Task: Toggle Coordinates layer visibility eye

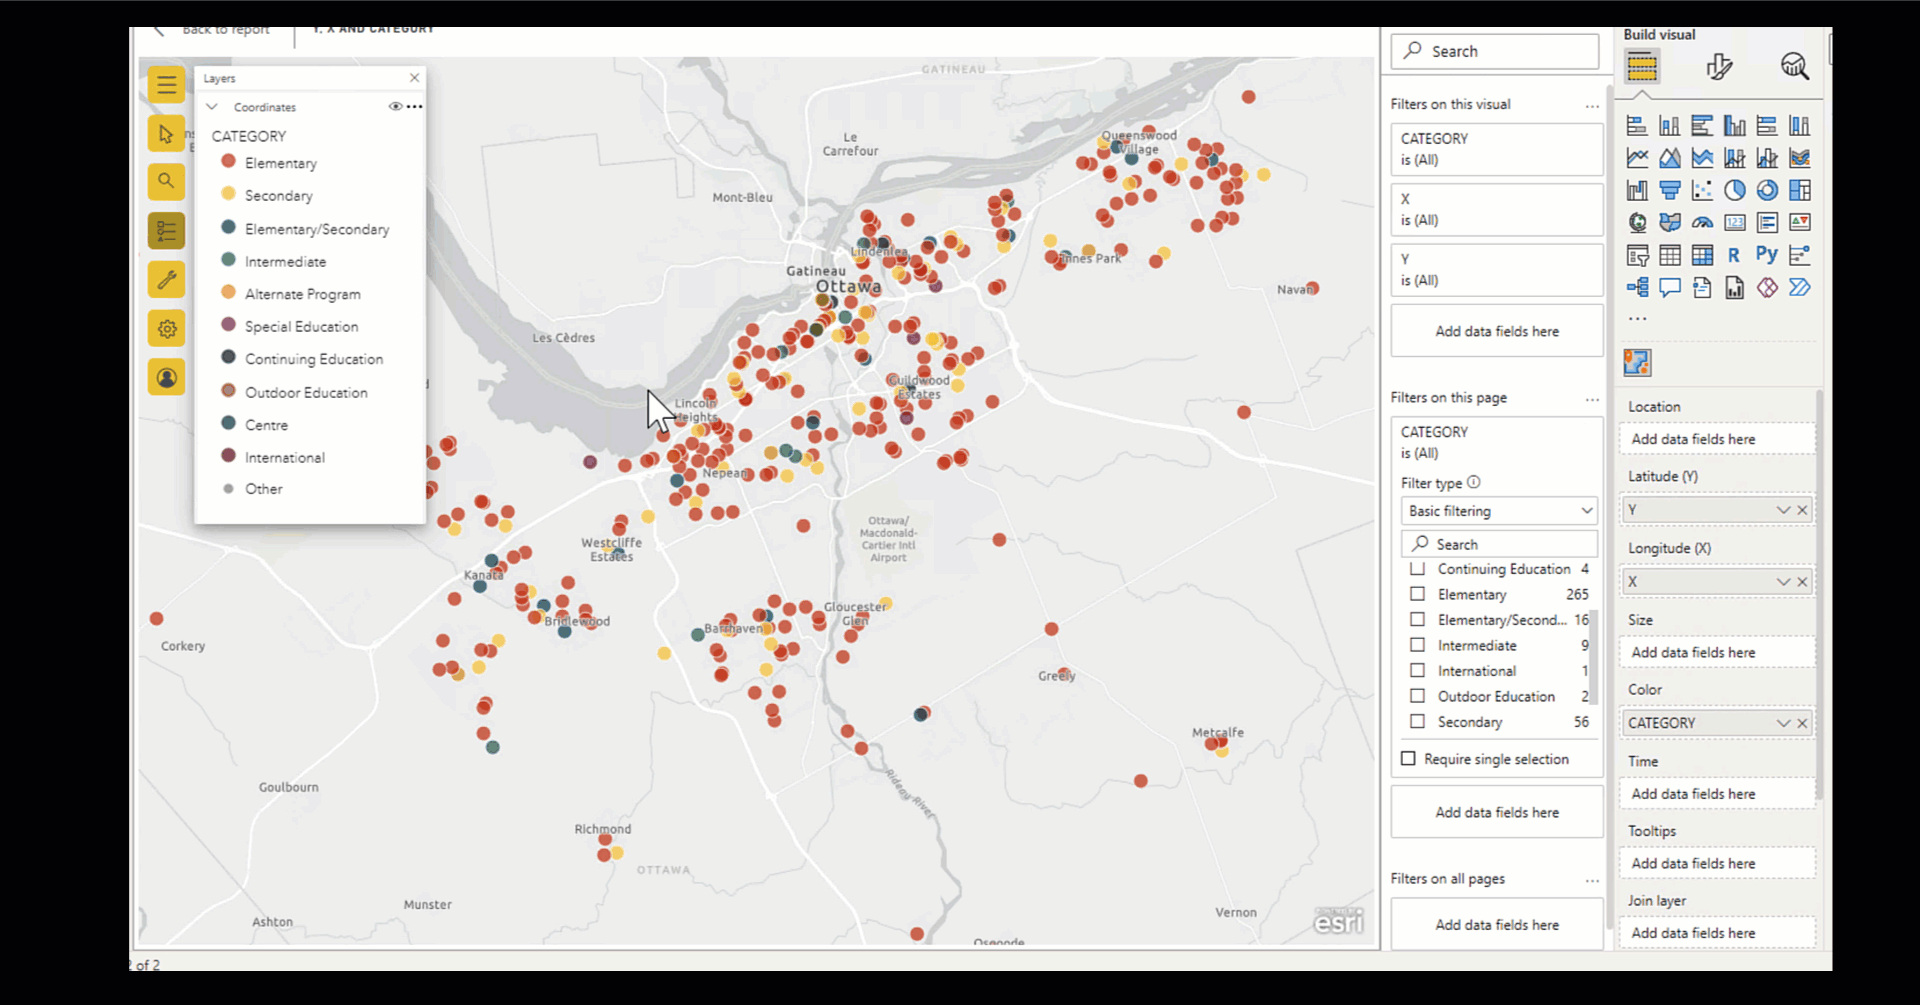Action: pyautogui.click(x=395, y=106)
